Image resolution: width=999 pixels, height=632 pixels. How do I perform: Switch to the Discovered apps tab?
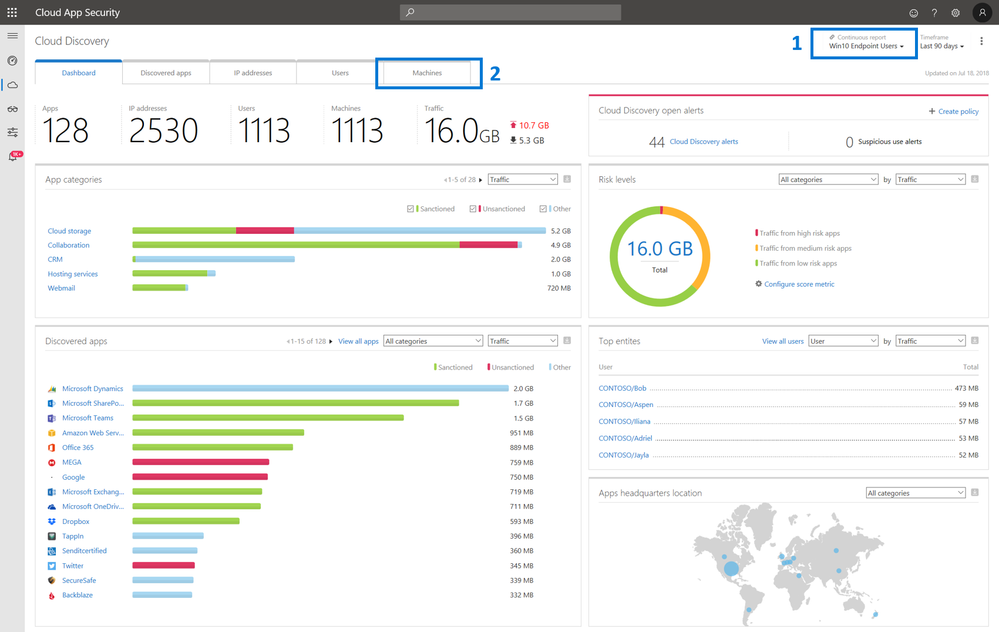[166, 73]
